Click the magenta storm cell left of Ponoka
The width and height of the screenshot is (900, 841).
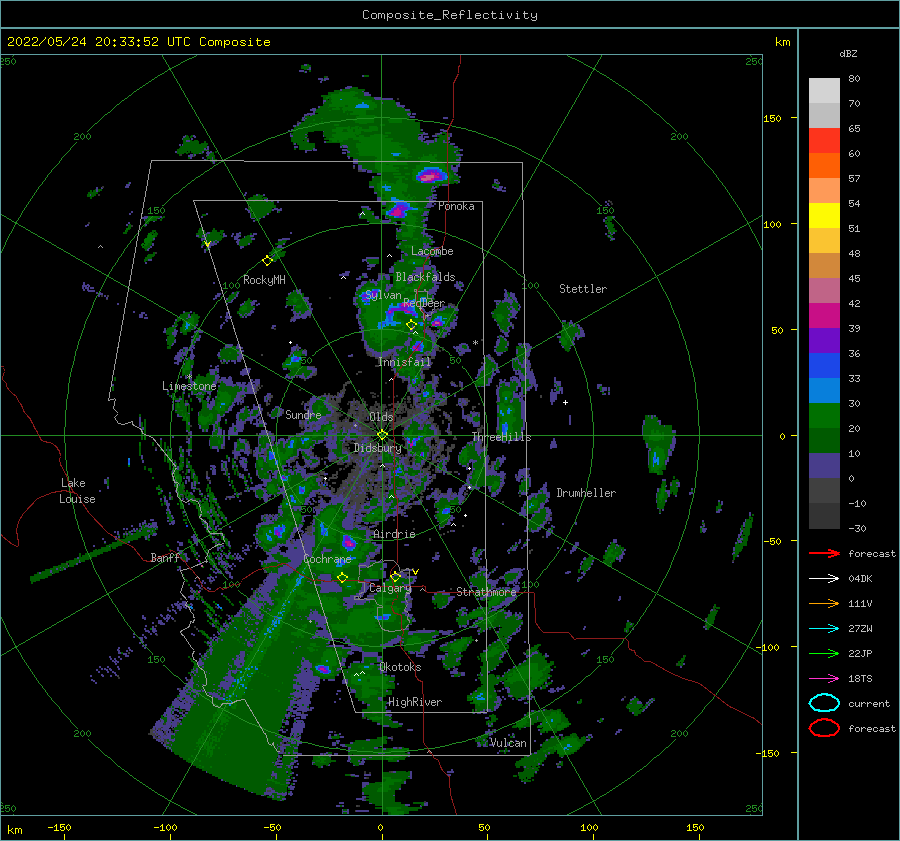coord(399,209)
